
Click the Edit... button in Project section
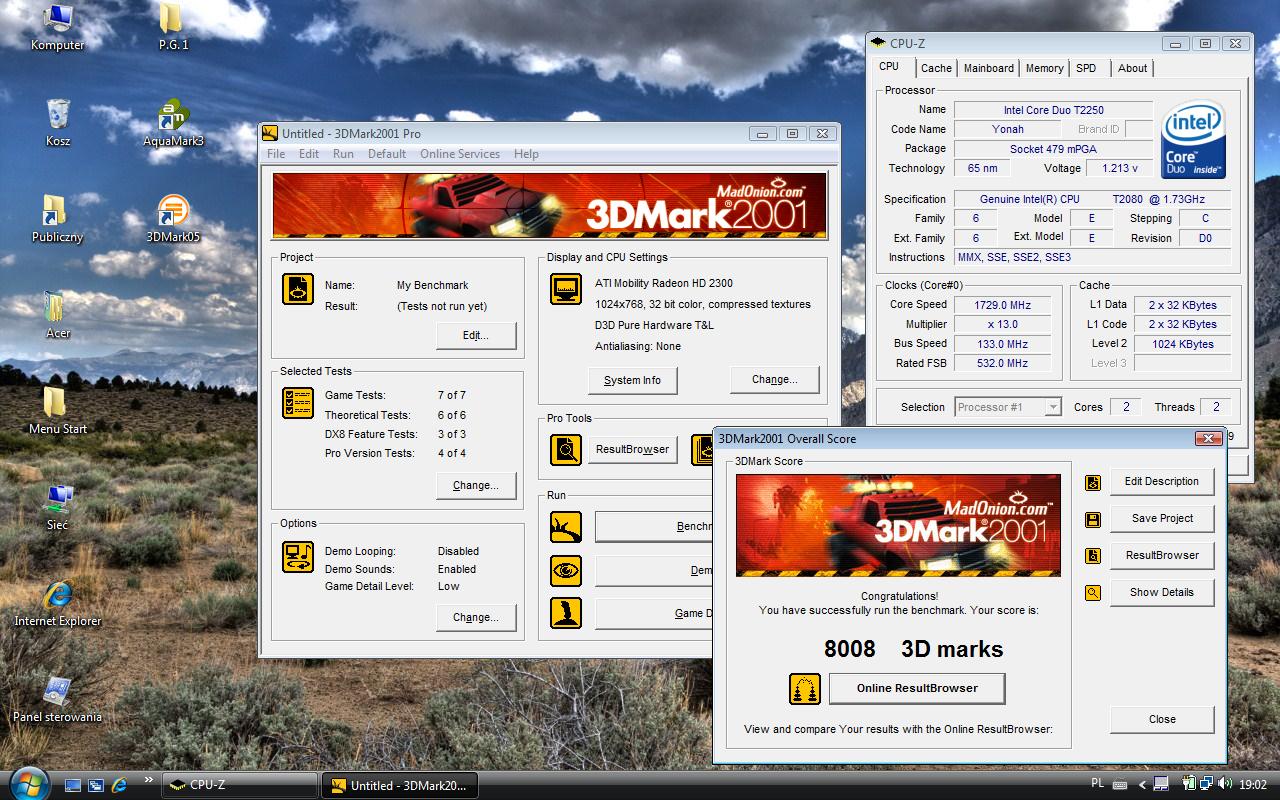pos(476,335)
